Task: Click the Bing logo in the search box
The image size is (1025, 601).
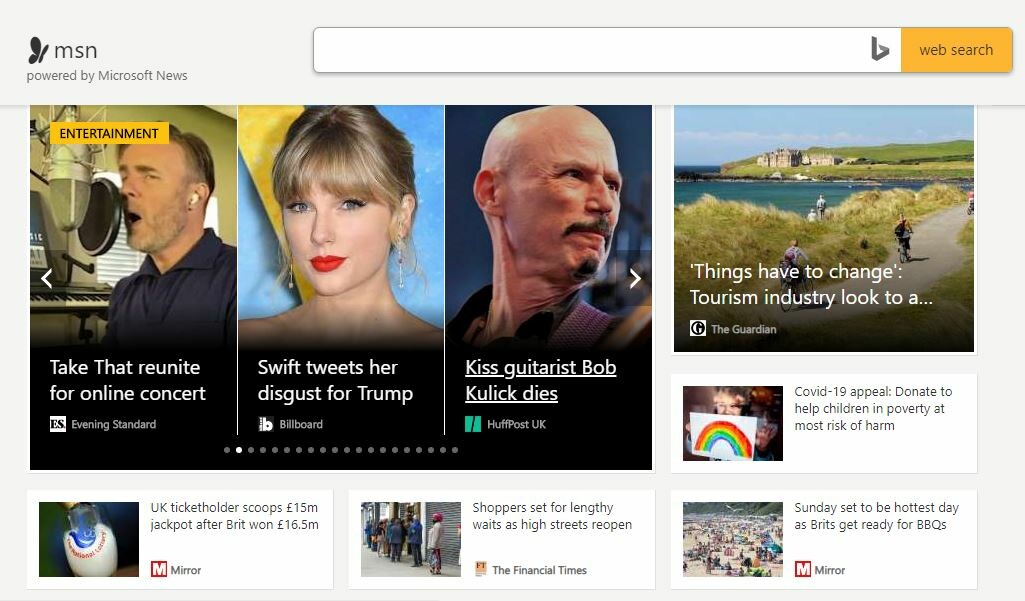Action: [x=880, y=50]
